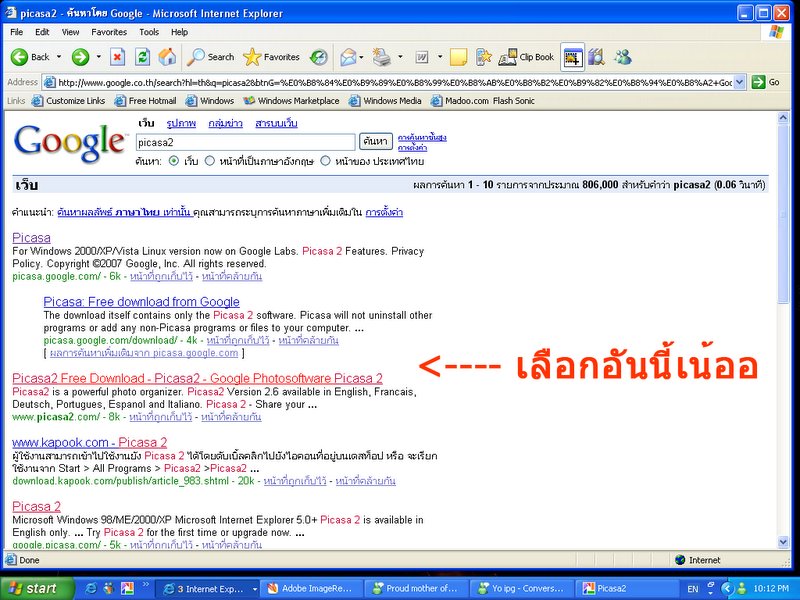The image size is (800, 600).
Task: Switch to Adobe ImageReady taskbar button
Action: [312, 589]
